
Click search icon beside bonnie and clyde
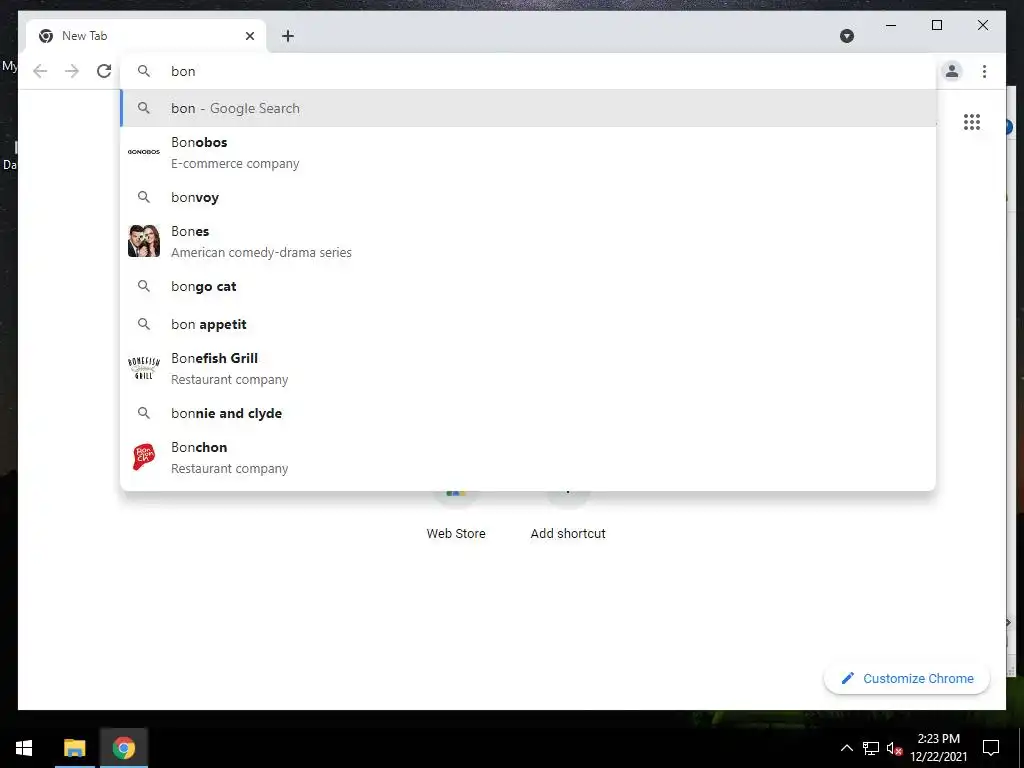(144, 412)
